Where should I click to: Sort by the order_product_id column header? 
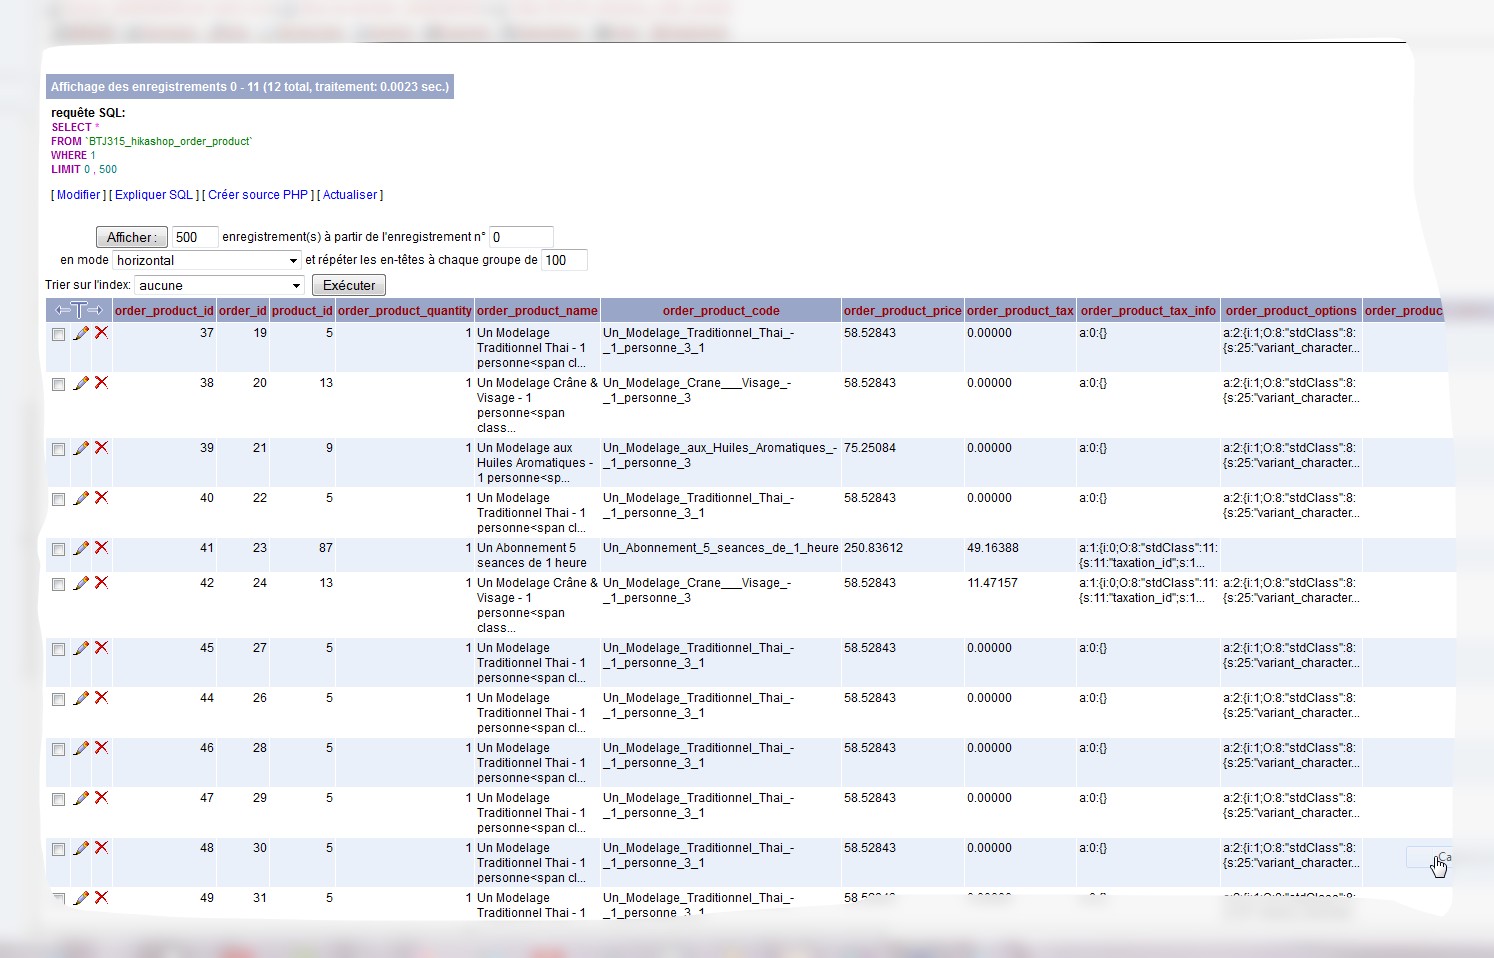164,311
